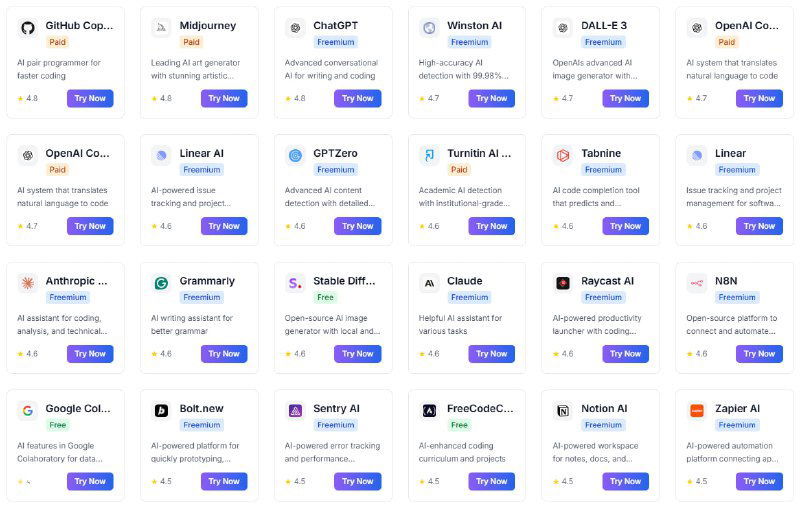Open Claude via its Try Now button

491,354
